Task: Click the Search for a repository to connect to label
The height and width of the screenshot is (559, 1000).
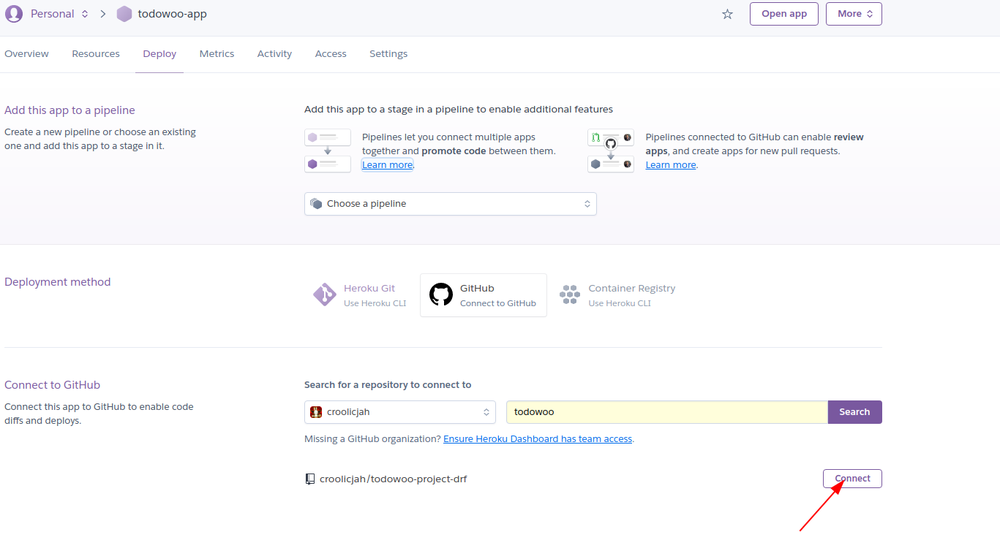Action: (388, 385)
